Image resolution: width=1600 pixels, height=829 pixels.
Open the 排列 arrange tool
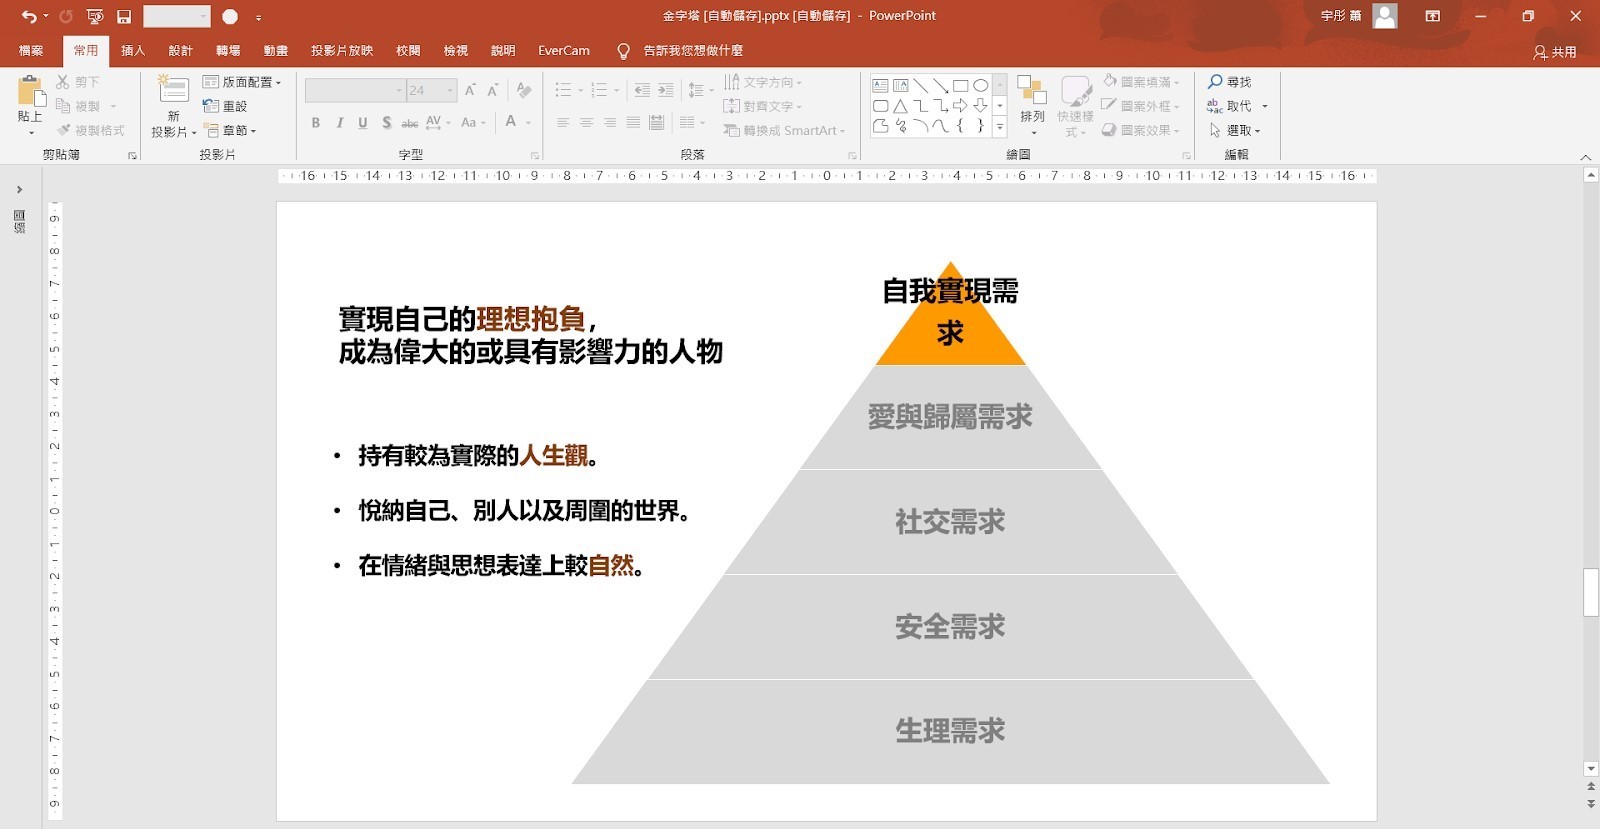pyautogui.click(x=1032, y=104)
